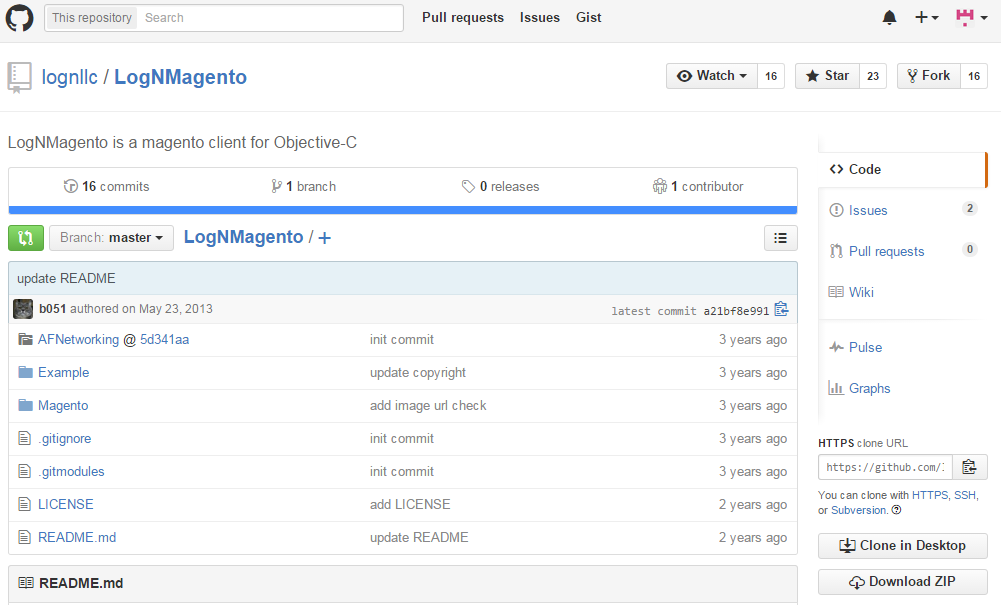Image resolution: width=1001 pixels, height=605 pixels.
Task: Click the GitHub Octocat logo
Action: coord(20,18)
